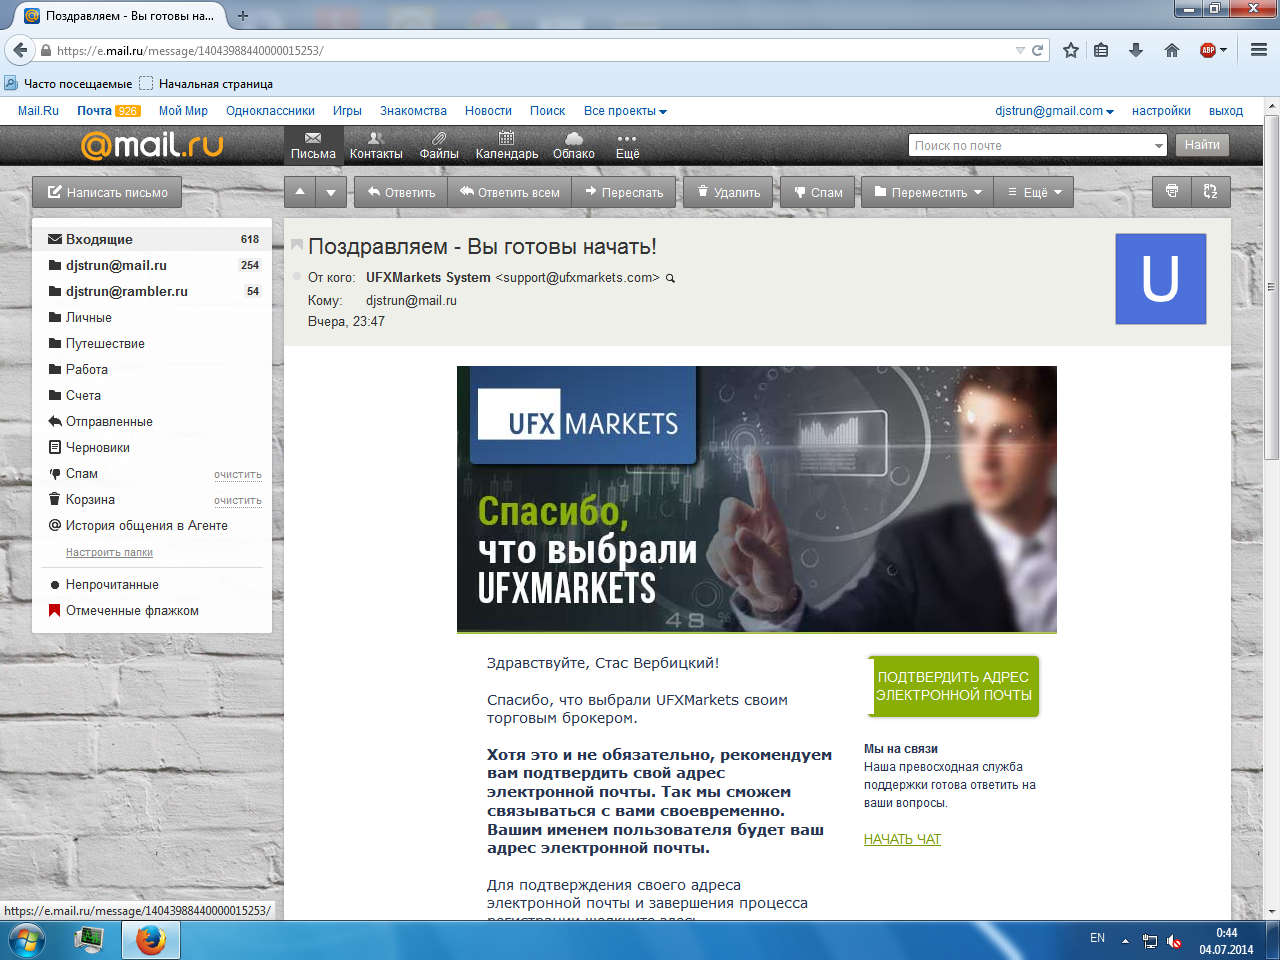Open the Облако cloud storage
This screenshot has height=960, width=1280.
click(x=574, y=146)
